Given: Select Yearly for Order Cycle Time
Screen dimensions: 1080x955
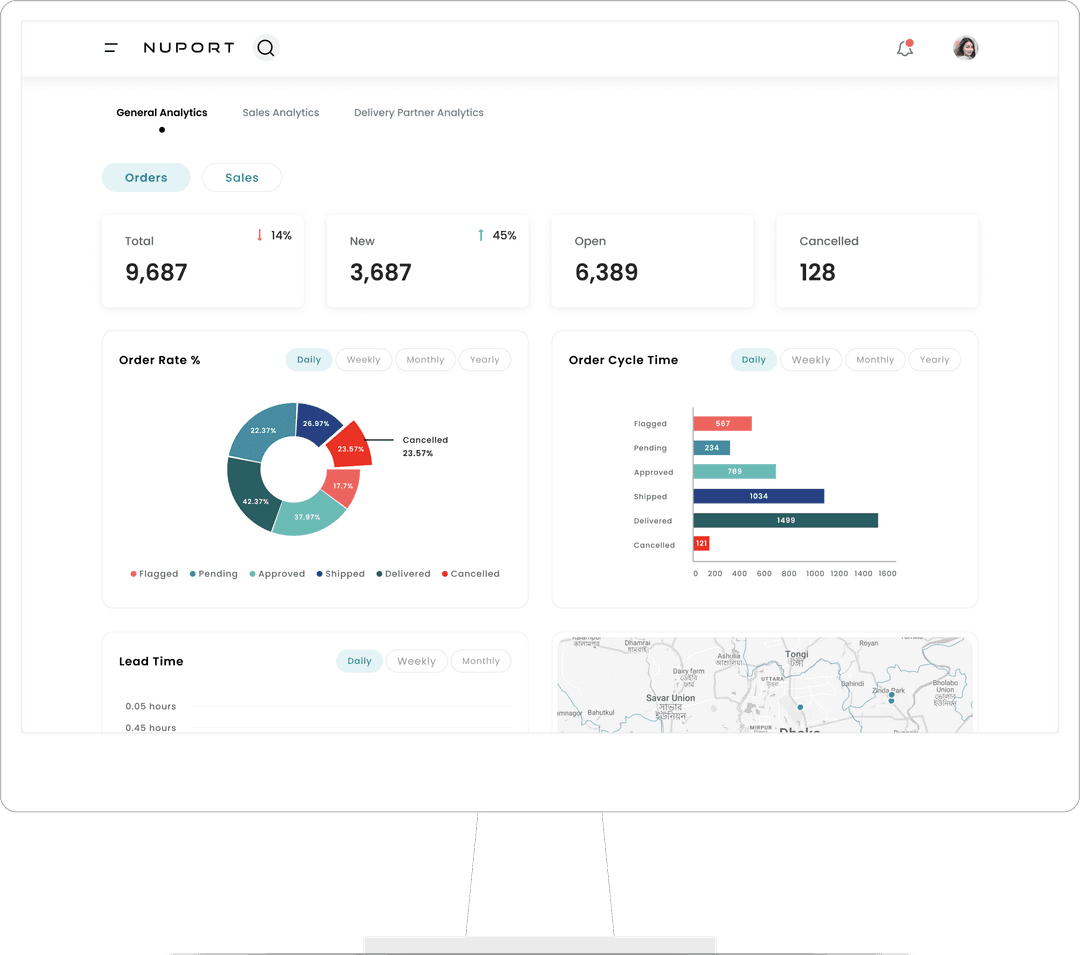Looking at the screenshot, I should coord(934,359).
